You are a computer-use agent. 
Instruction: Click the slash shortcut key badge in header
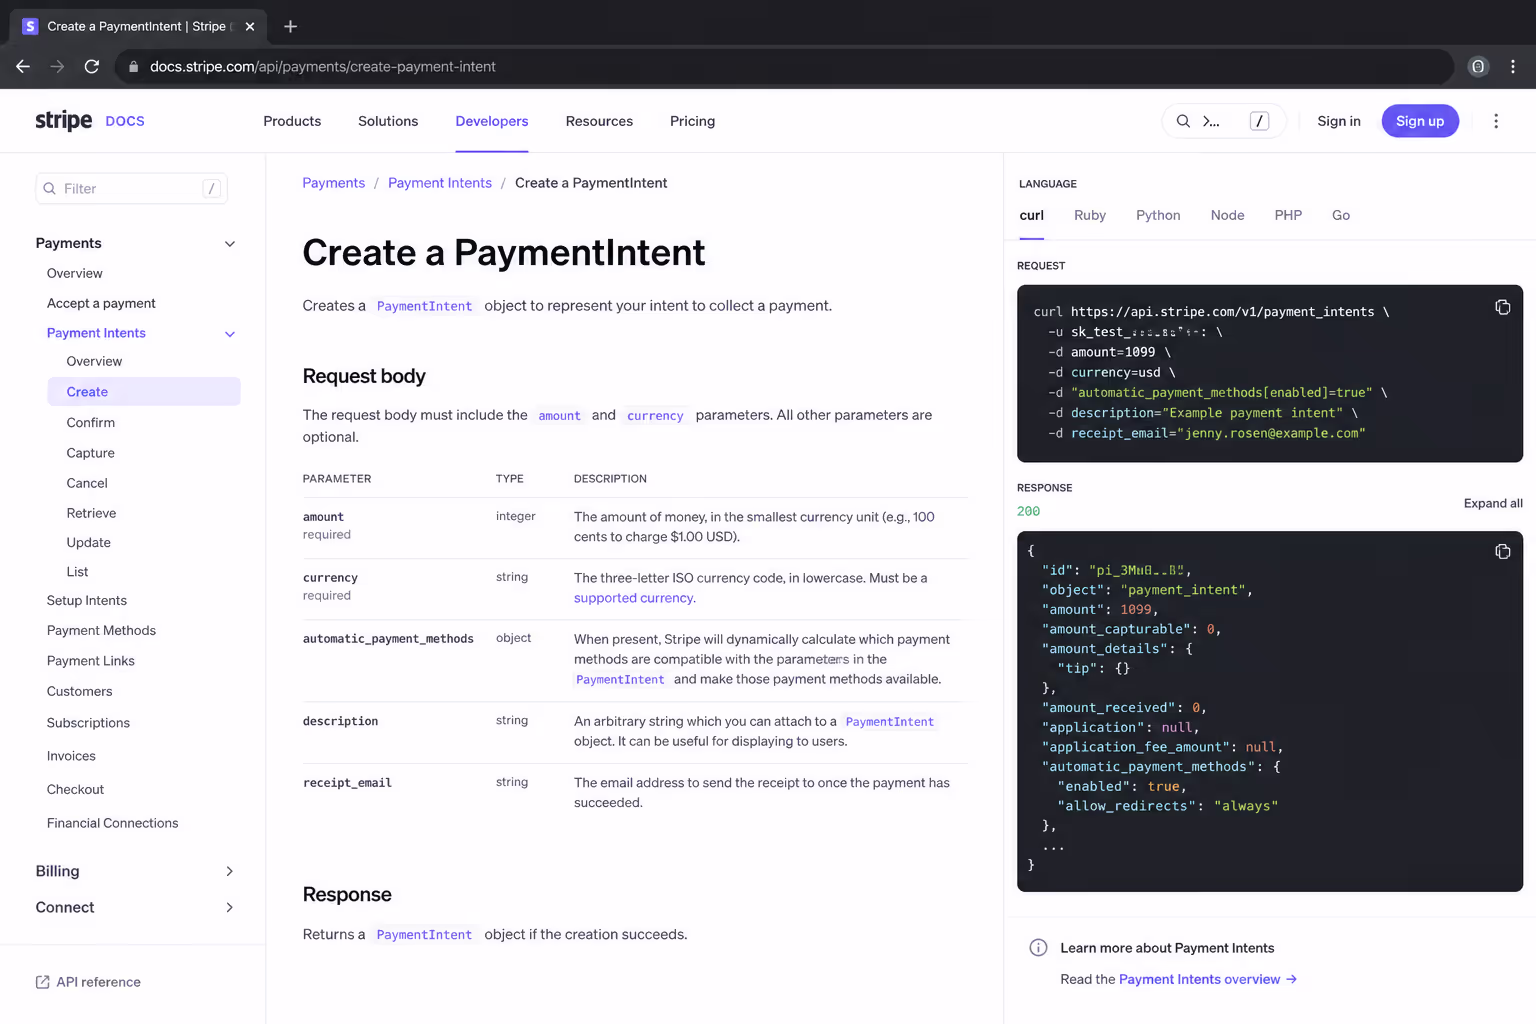point(1259,121)
